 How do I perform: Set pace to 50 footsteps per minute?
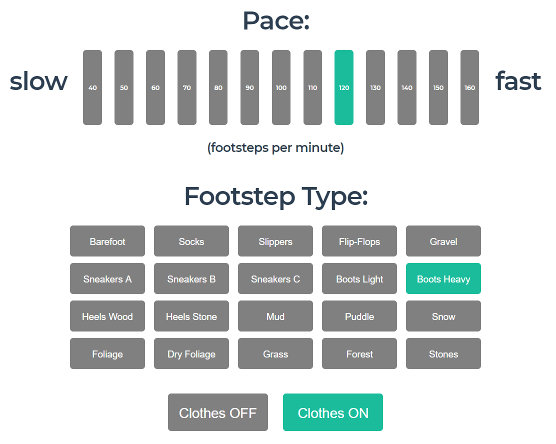click(124, 88)
